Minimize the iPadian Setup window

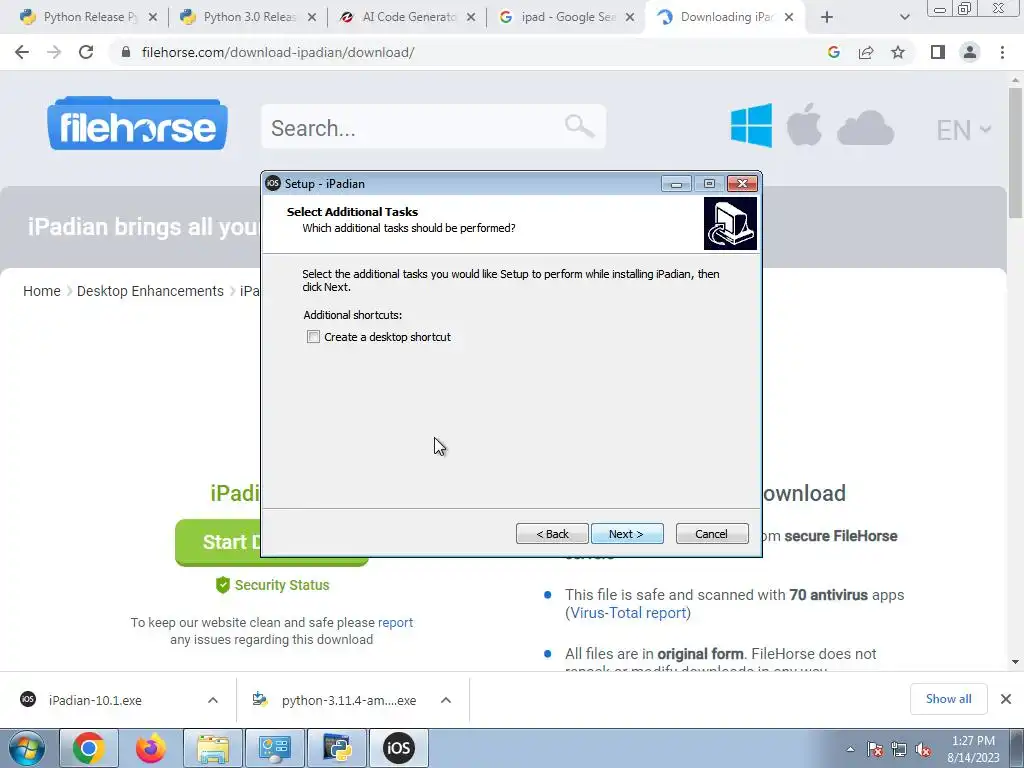(677, 184)
